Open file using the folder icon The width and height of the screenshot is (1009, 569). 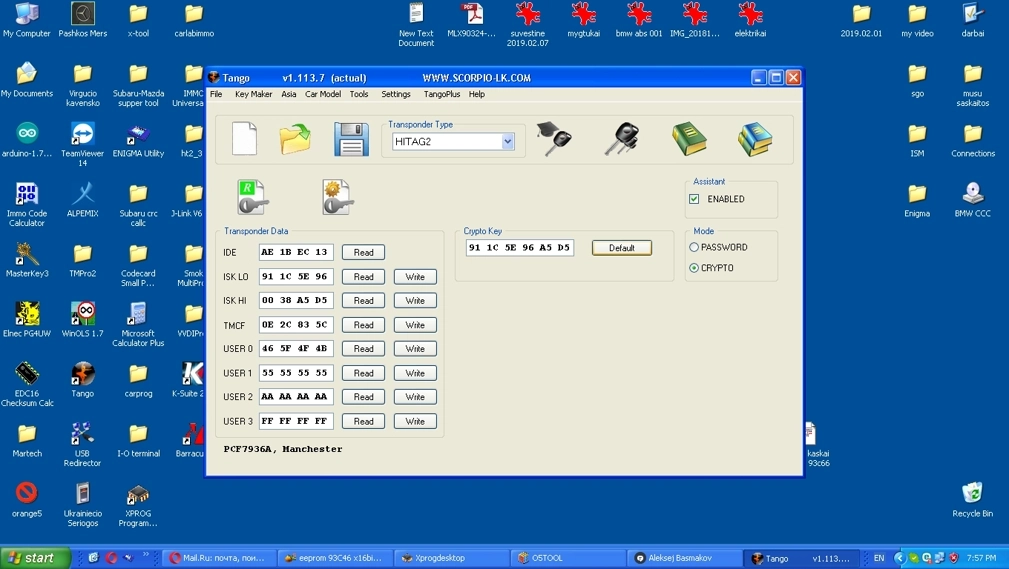click(295, 138)
